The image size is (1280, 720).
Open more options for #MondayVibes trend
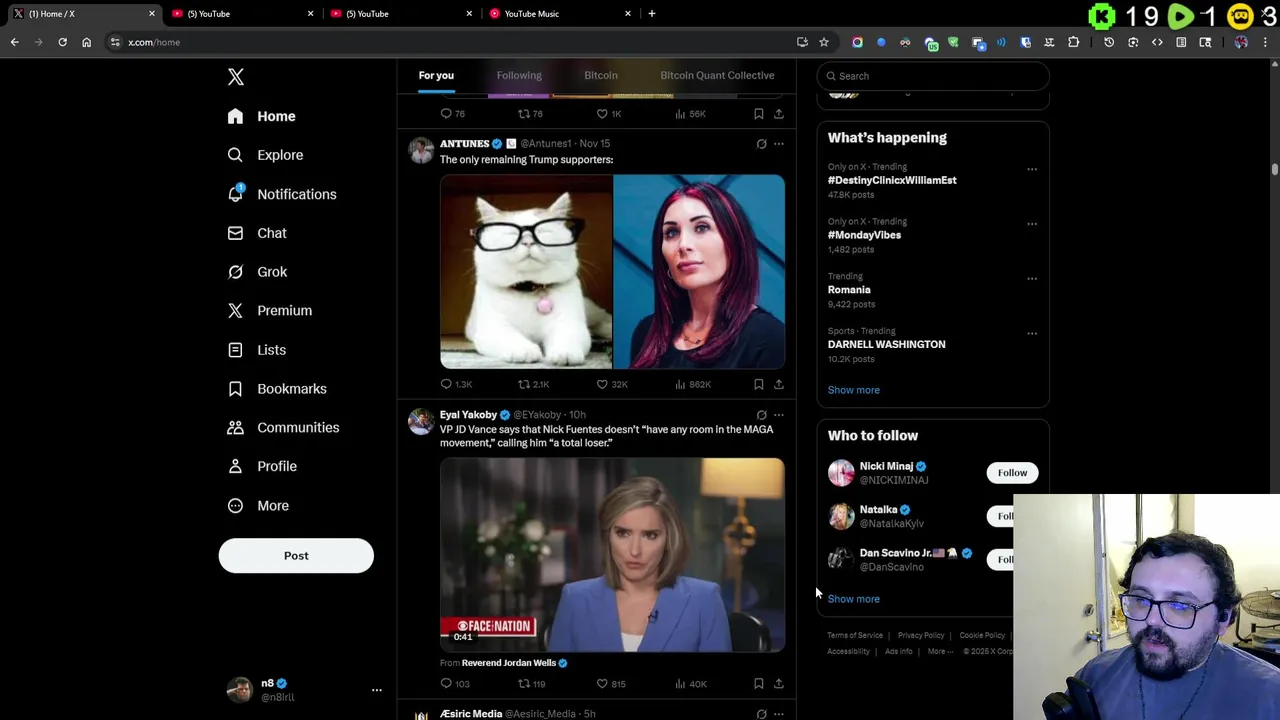tap(1032, 224)
